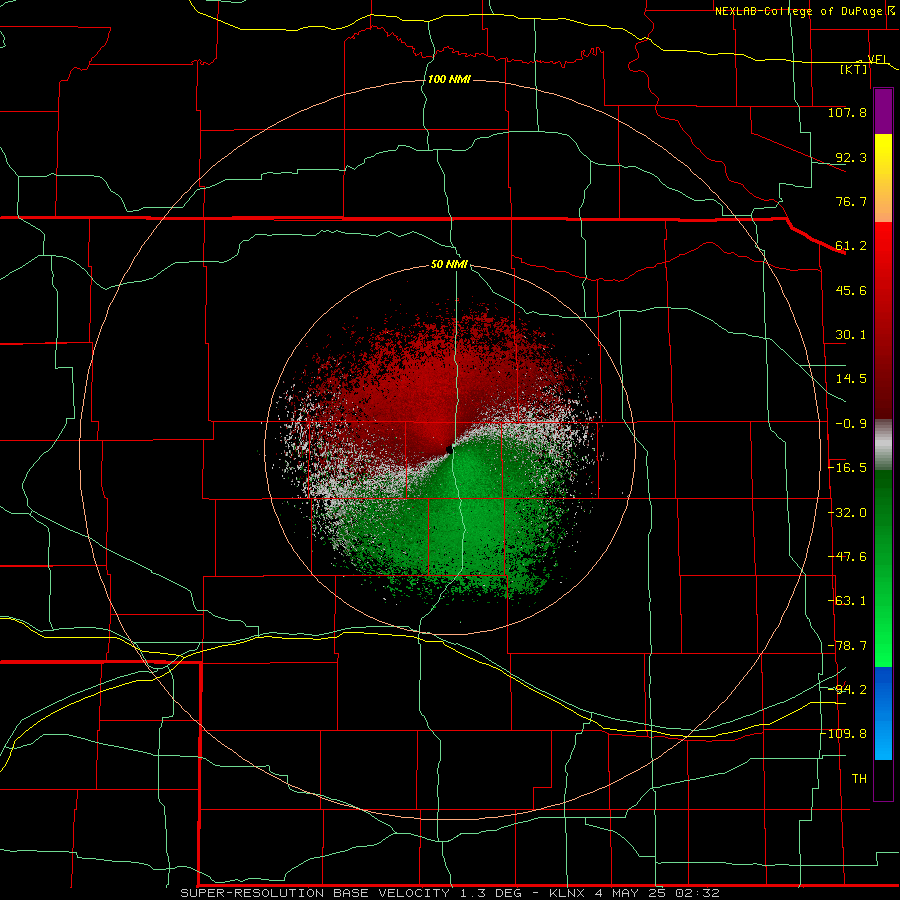The image size is (900, 900).
Task: Click the -109.8 velocity scale value
Action: (844, 734)
